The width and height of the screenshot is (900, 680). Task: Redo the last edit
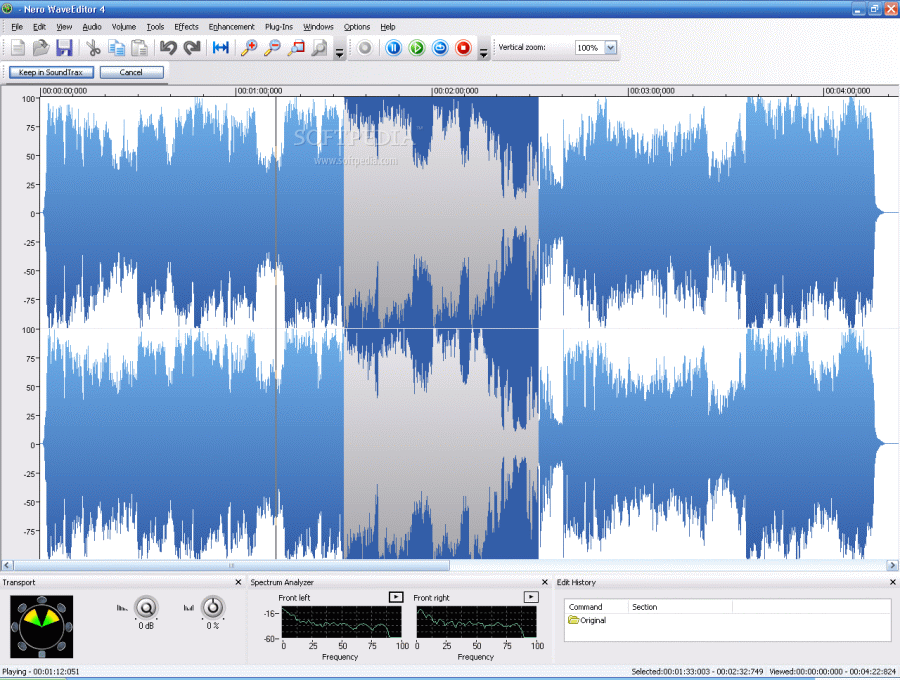(x=192, y=48)
